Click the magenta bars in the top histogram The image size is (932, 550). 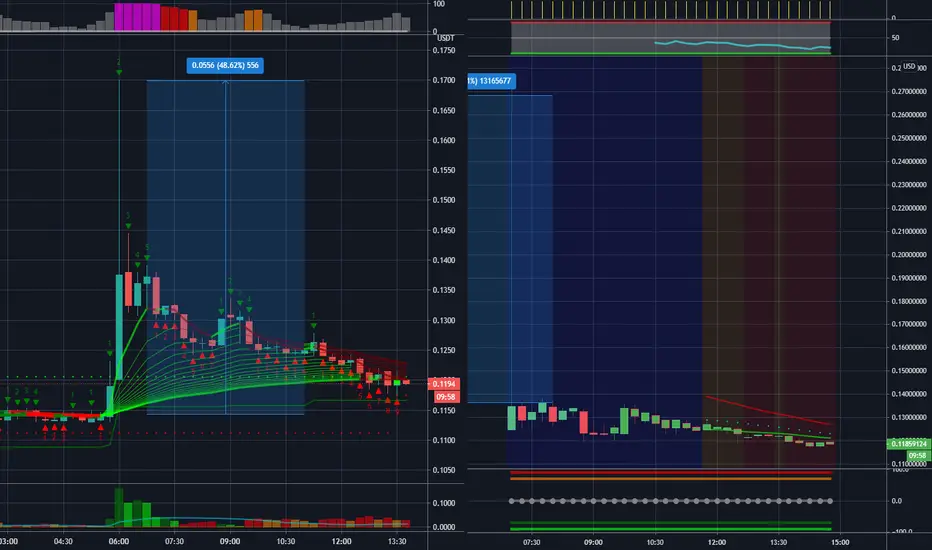tap(137, 17)
